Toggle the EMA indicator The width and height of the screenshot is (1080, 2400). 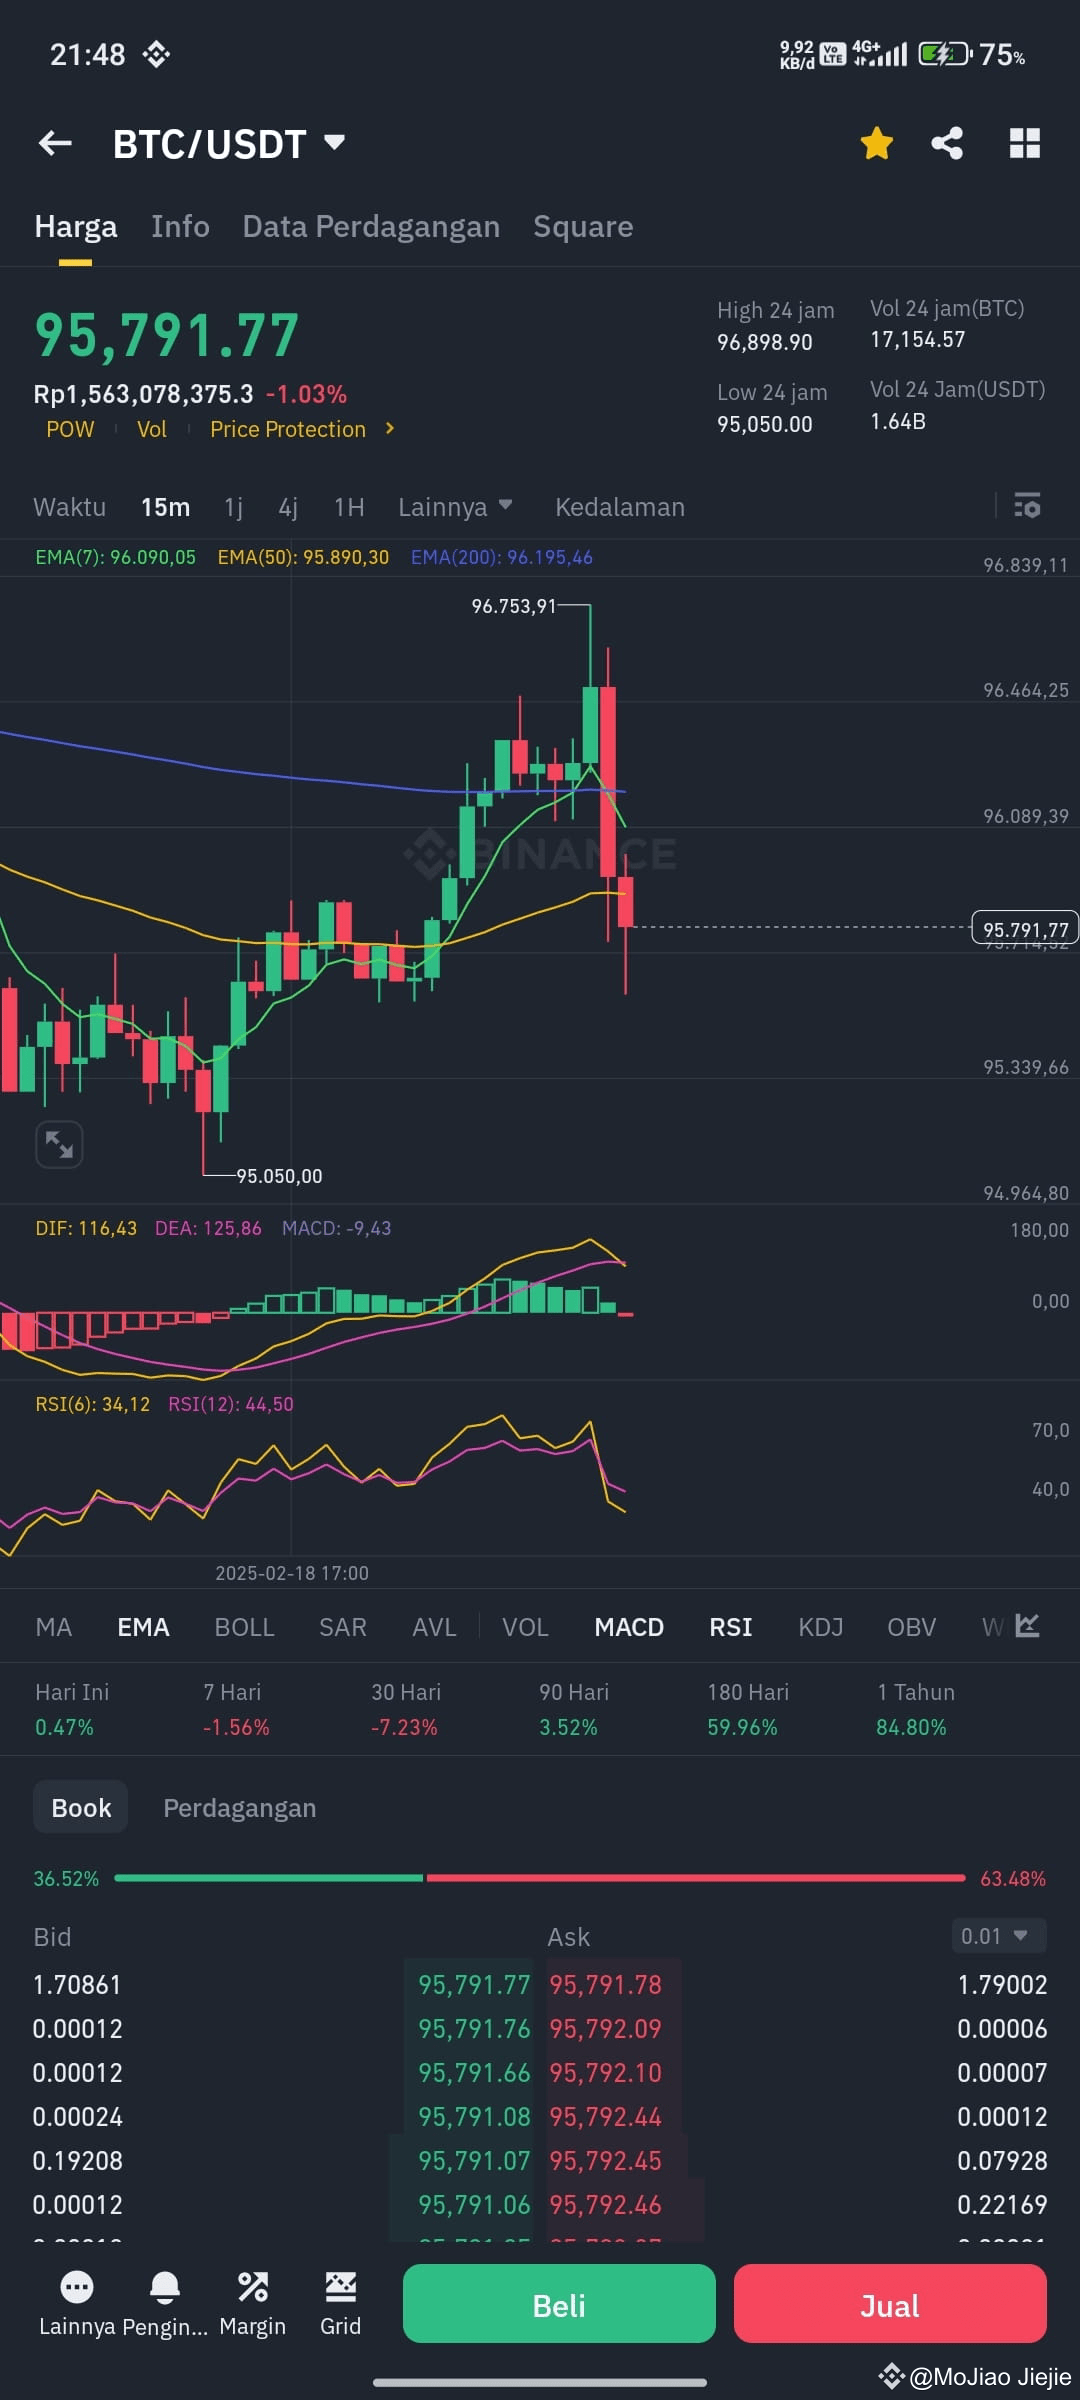[x=143, y=1627]
